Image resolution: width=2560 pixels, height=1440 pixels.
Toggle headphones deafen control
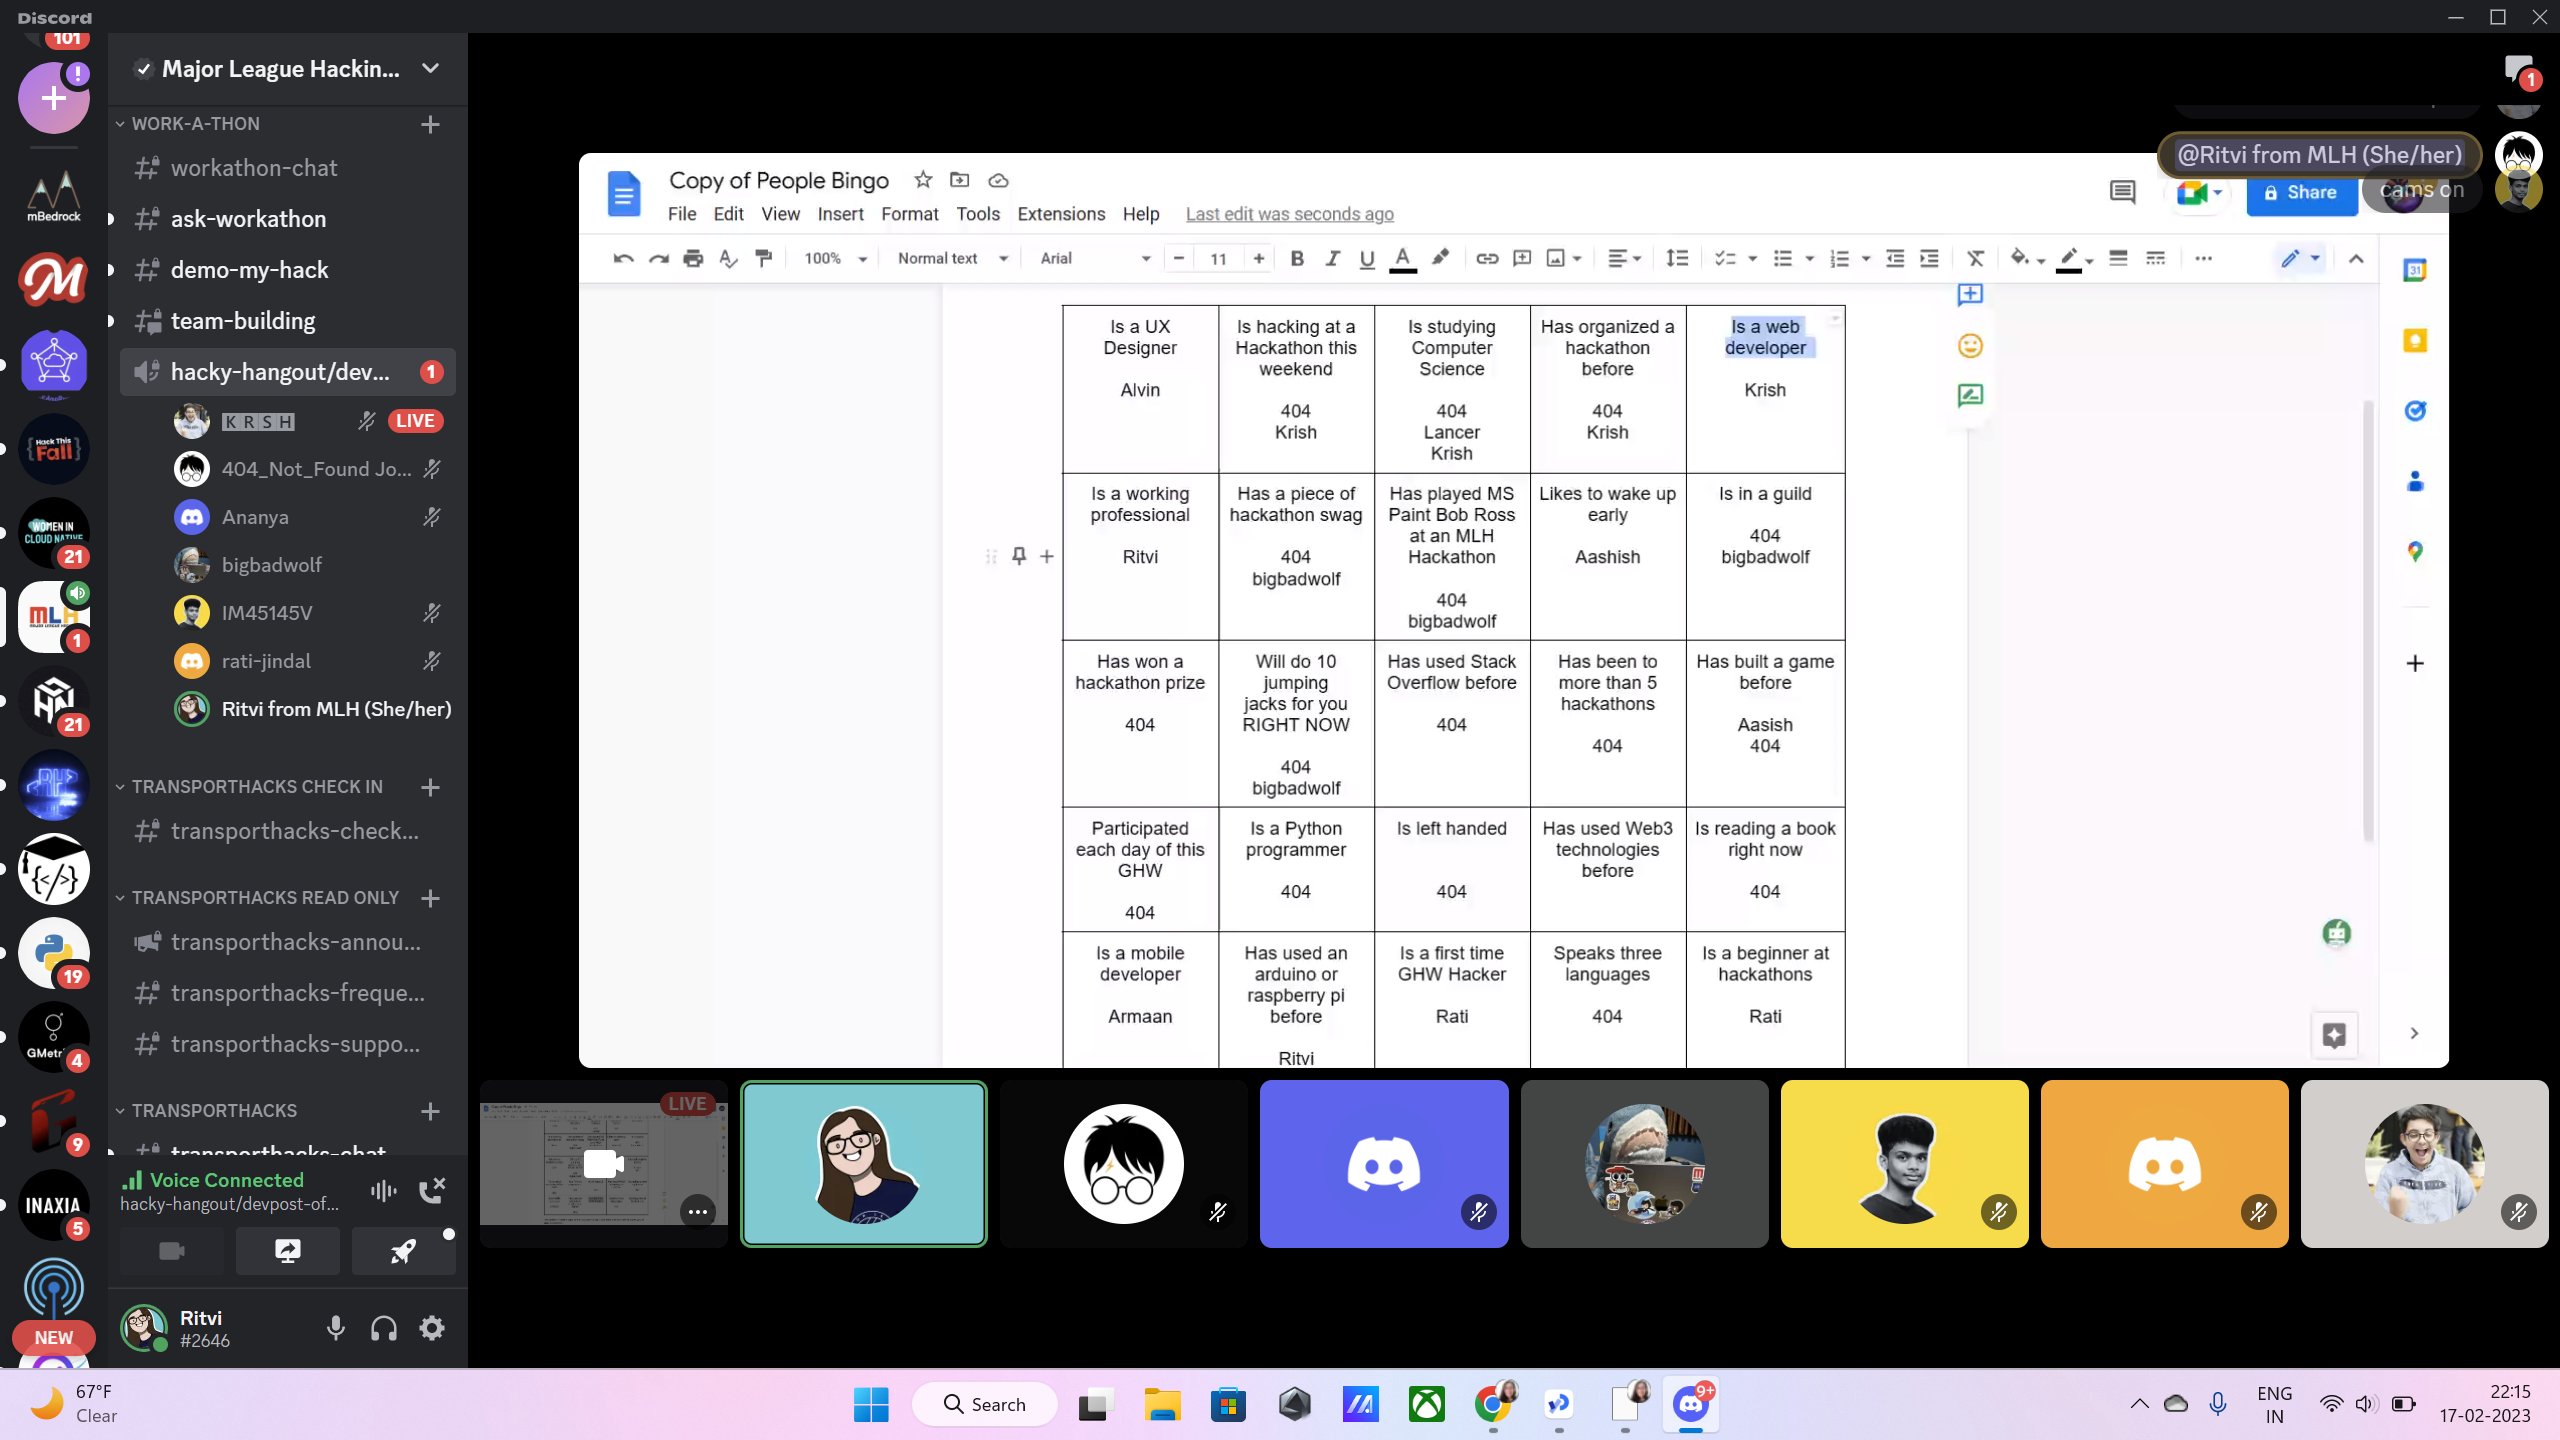pyautogui.click(x=384, y=1328)
